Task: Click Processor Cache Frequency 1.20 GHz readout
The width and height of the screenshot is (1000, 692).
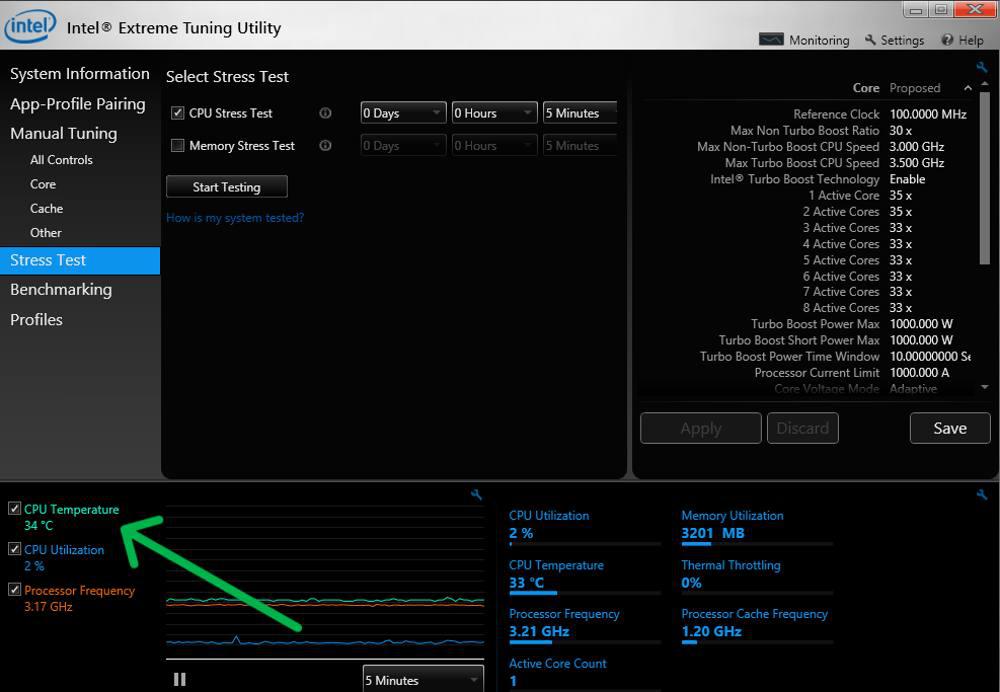Action: 711,631
